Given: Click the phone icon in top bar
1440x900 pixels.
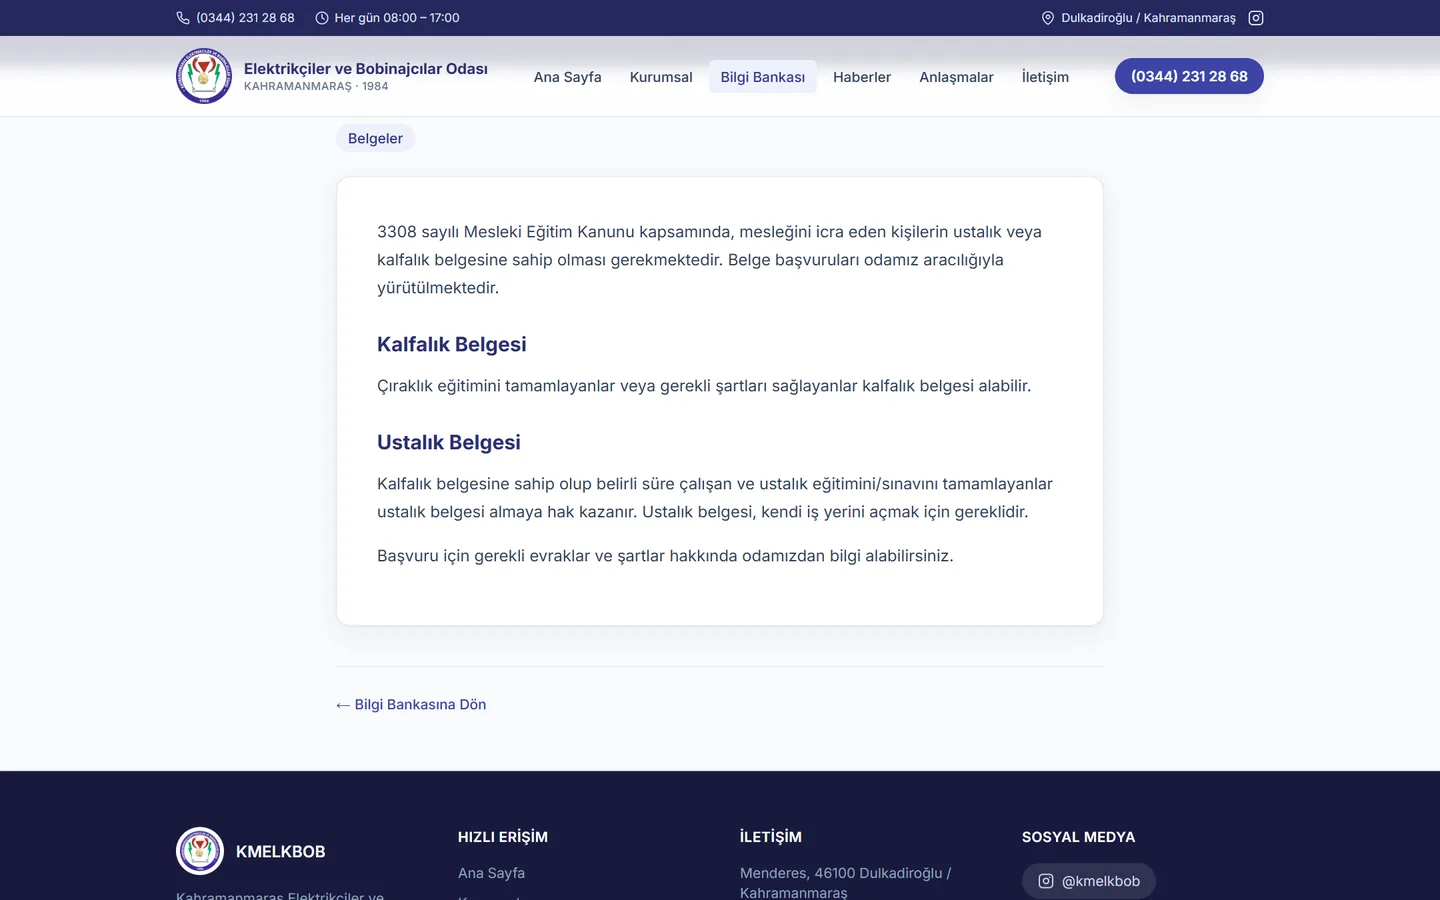Looking at the screenshot, I should click(183, 18).
